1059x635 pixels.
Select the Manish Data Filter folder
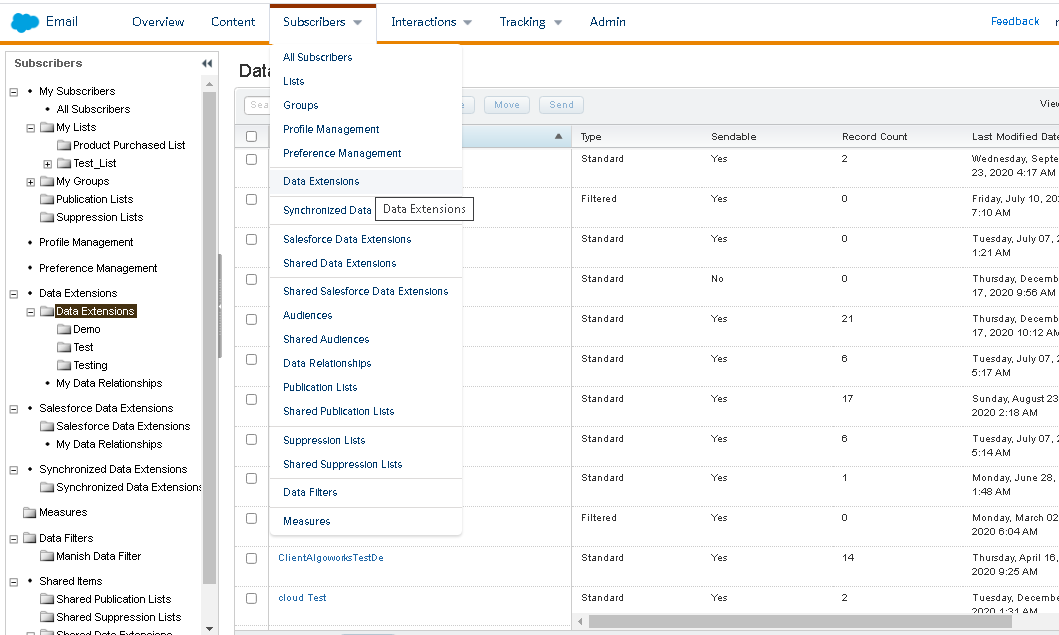[98, 556]
